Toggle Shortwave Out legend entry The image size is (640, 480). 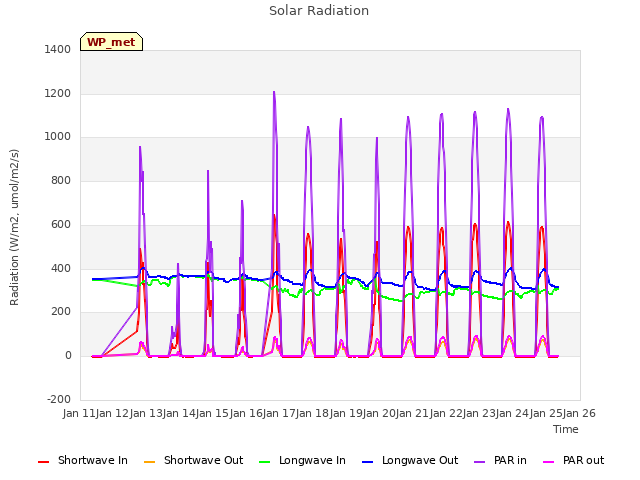(x=193, y=460)
